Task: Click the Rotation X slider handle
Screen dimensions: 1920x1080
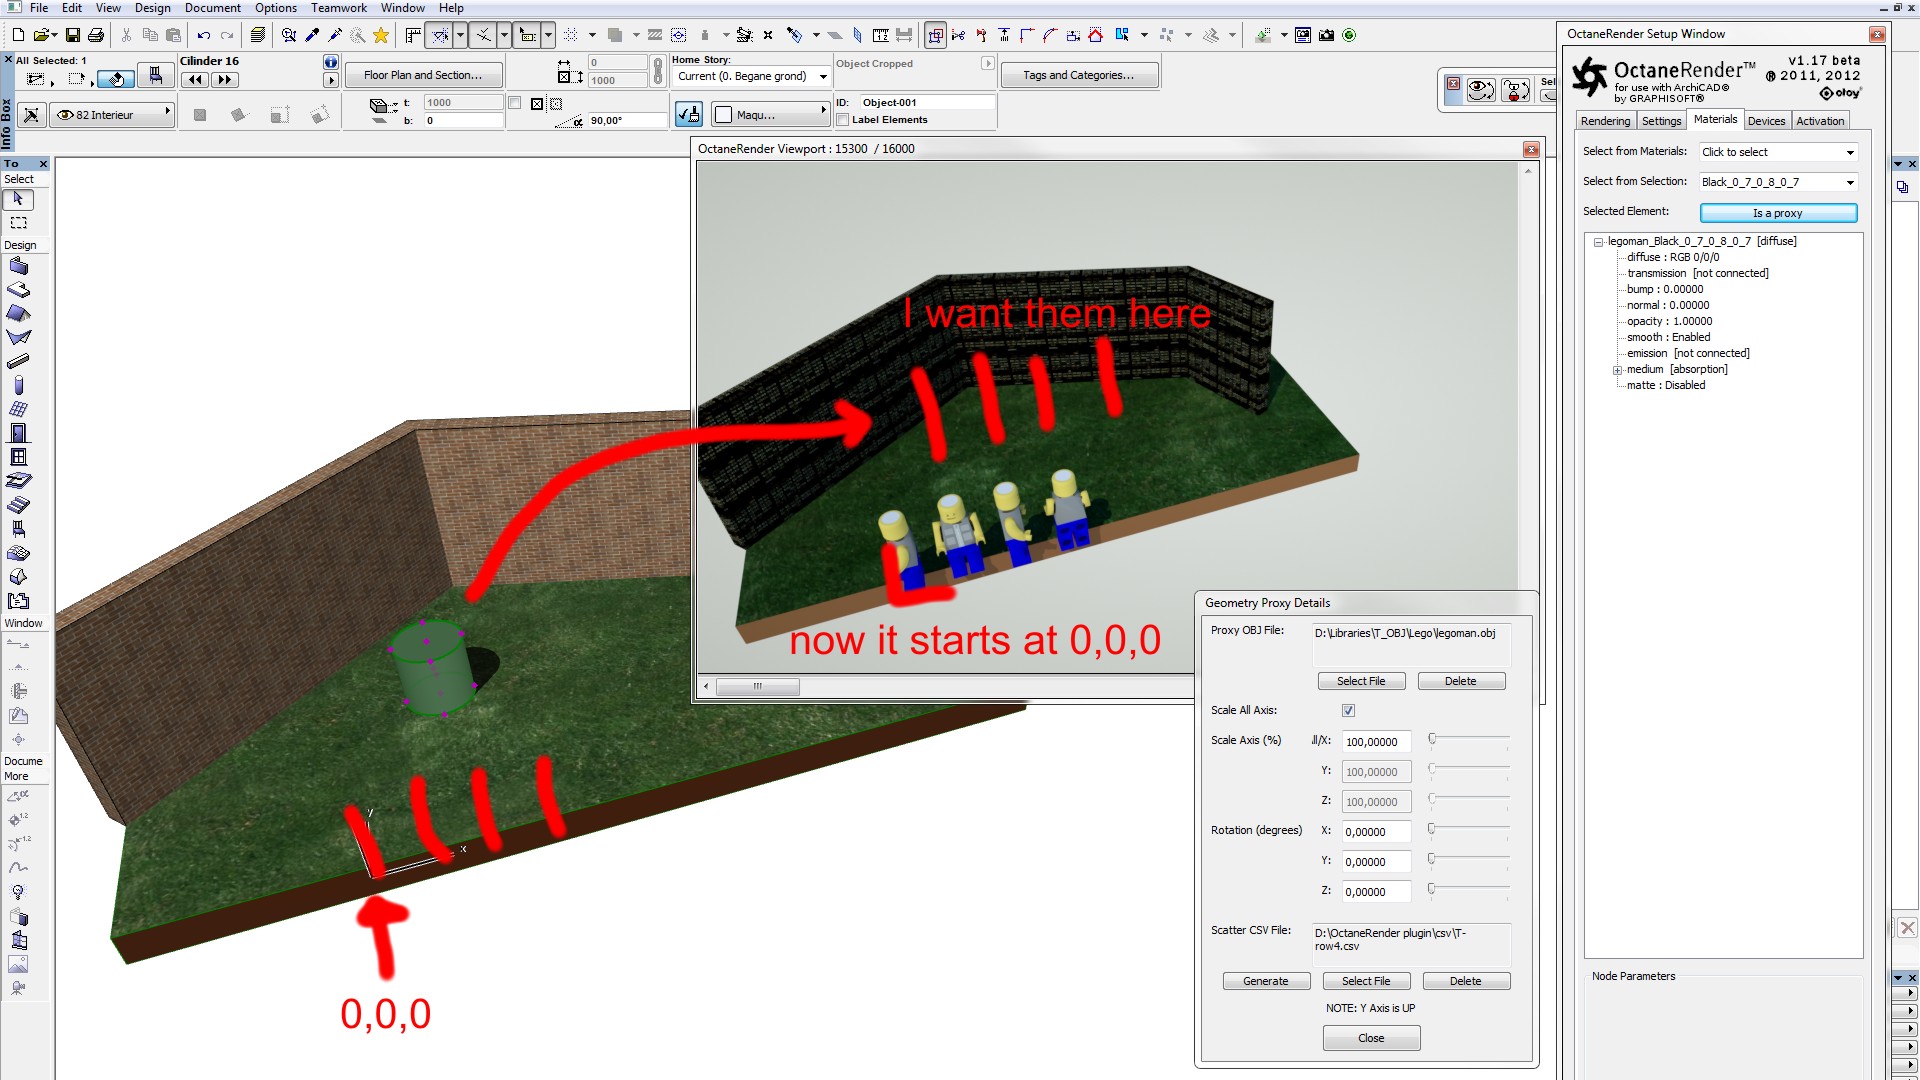Action: (1432, 829)
